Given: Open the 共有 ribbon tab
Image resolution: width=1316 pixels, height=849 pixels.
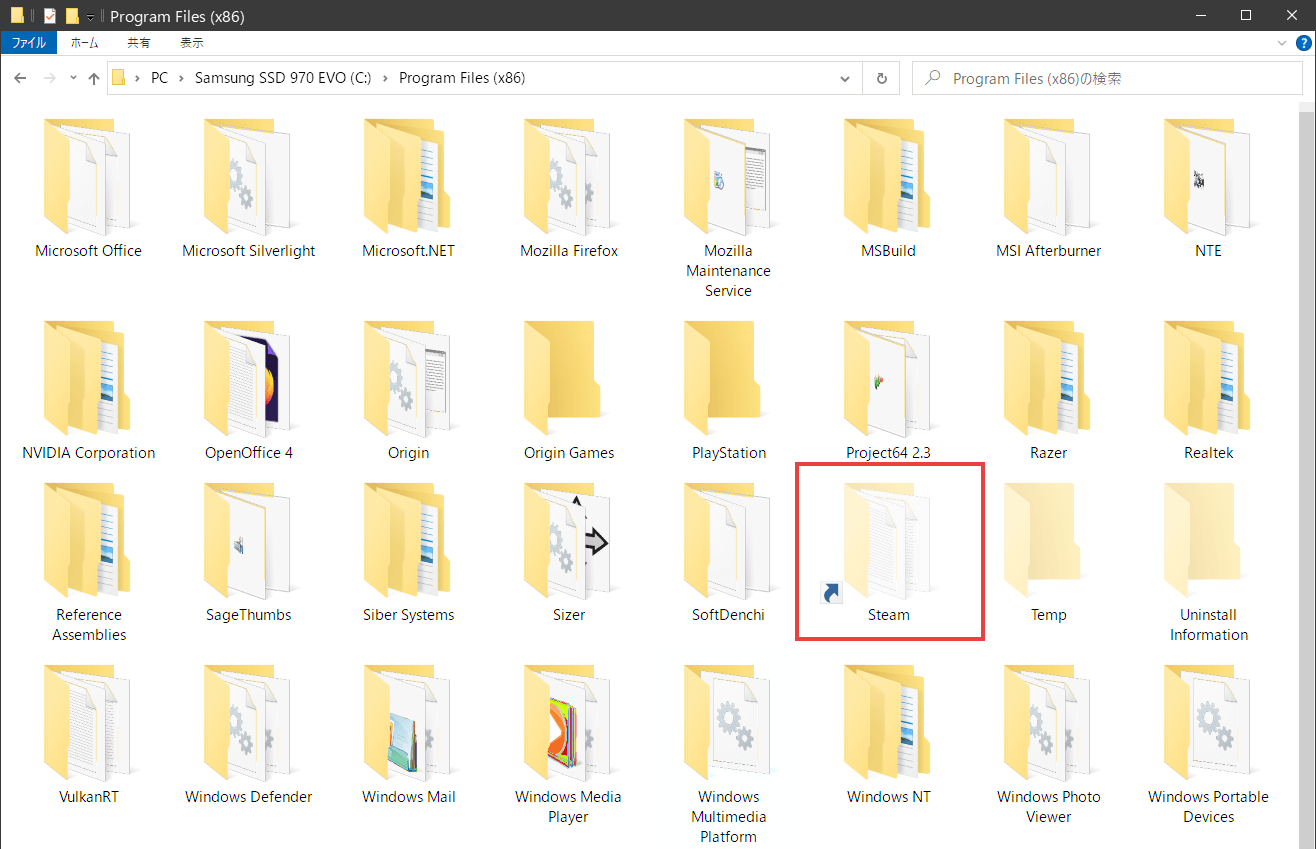Looking at the screenshot, I should click(139, 43).
